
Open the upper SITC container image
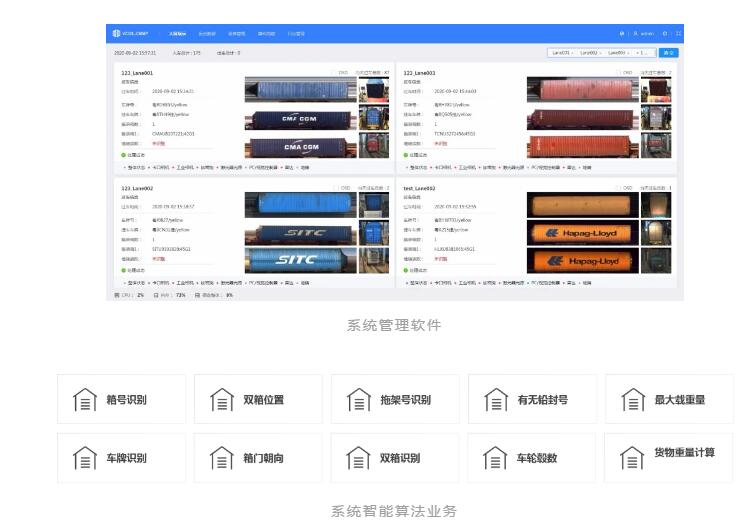[x=300, y=233]
